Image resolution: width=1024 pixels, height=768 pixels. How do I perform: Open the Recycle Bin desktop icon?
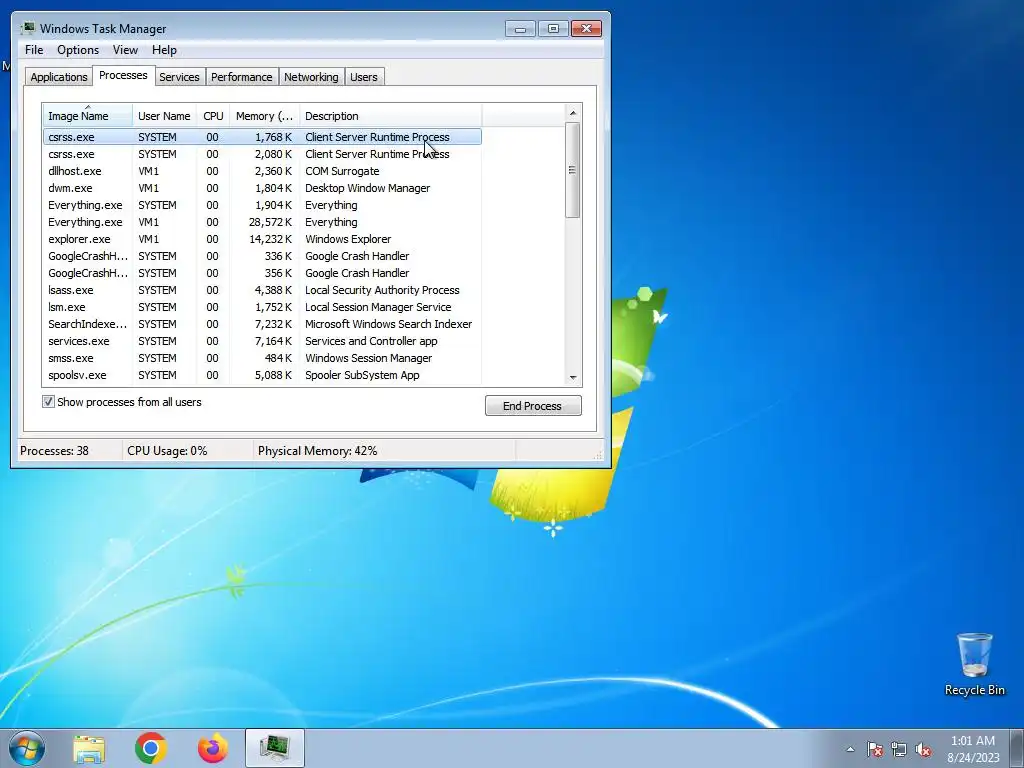pyautogui.click(x=974, y=664)
